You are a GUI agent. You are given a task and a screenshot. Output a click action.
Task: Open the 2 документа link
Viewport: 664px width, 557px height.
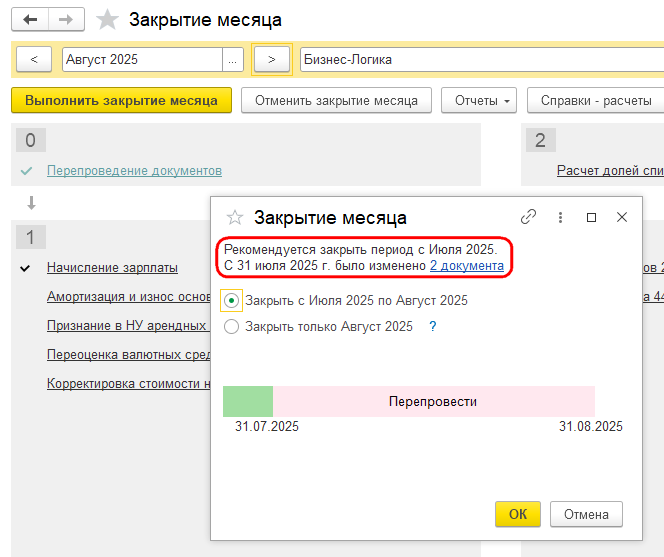pyautogui.click(x=467, y=266)
